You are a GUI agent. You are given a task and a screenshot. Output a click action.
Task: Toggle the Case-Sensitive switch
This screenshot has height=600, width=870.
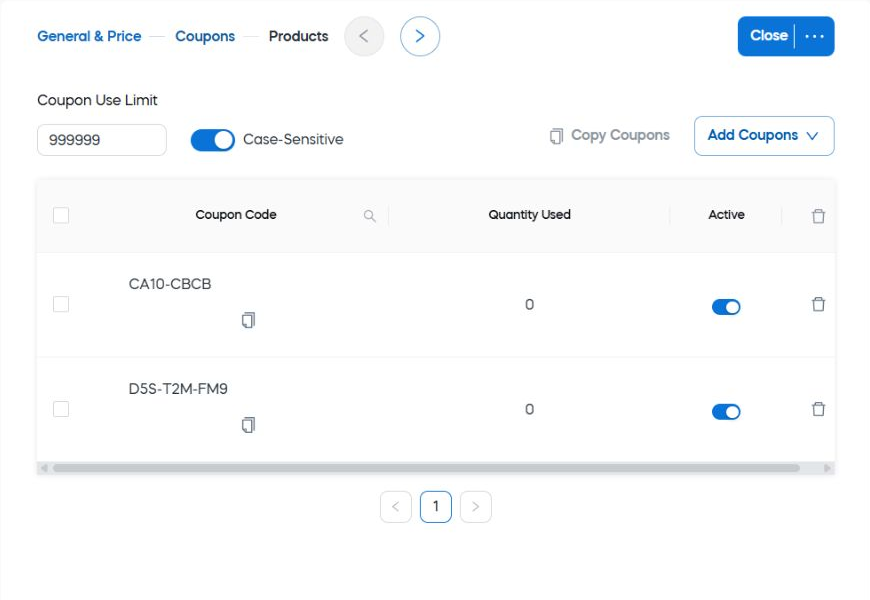click(213, 140)
